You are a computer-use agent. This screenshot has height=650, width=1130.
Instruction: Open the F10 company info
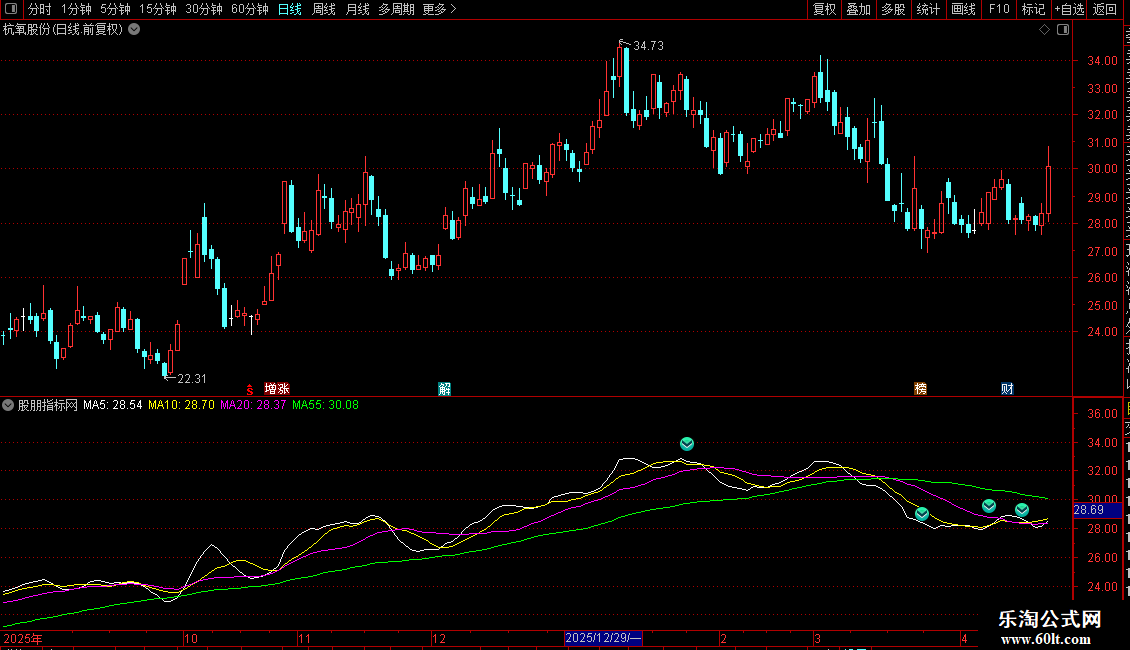[999, 9]
